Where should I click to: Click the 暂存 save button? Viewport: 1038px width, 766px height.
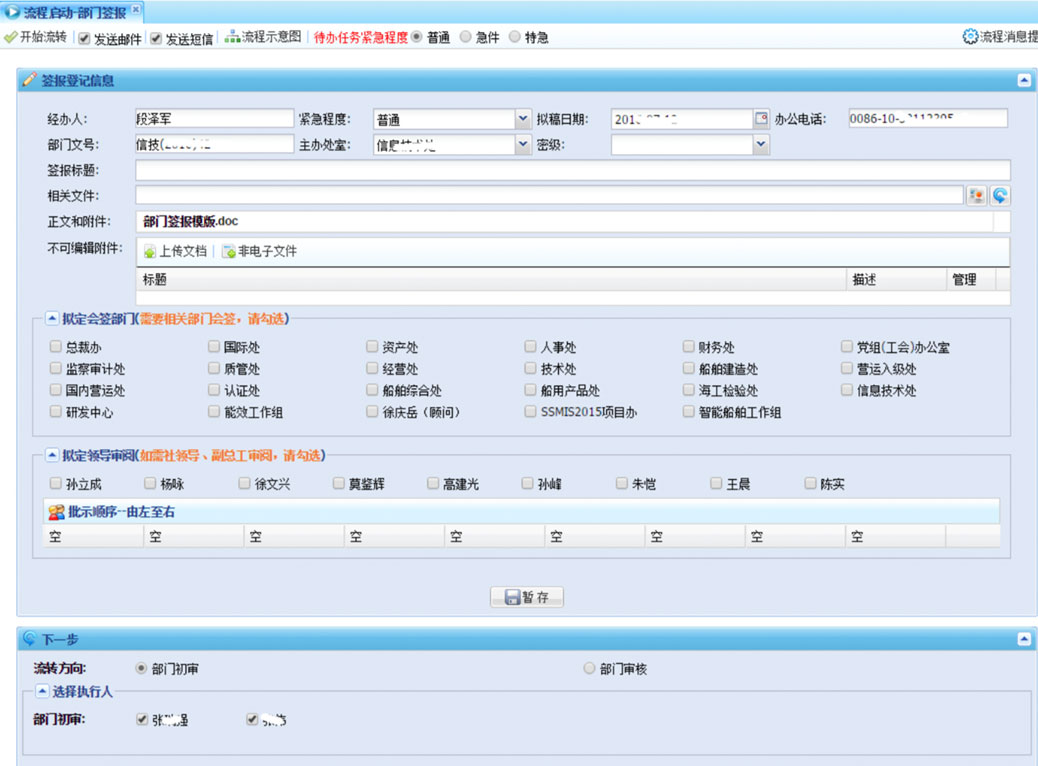coord(526,596)
